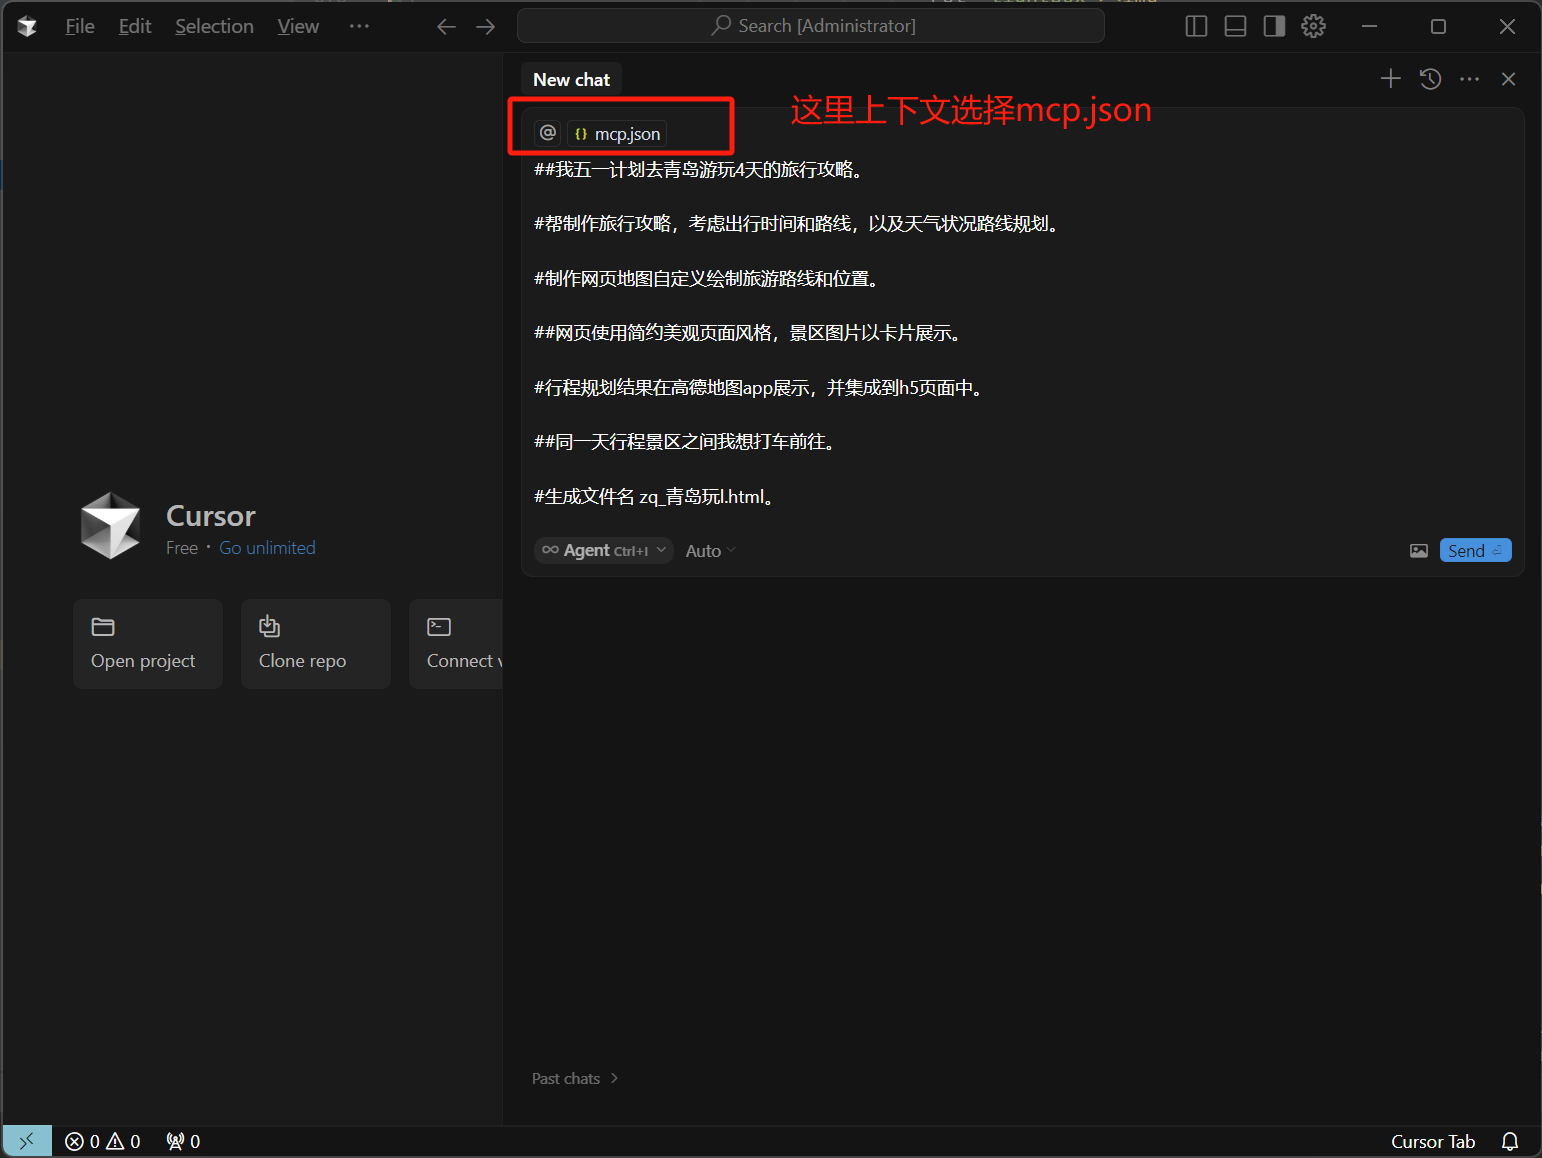Image resolution: width=1542 pixels, height=1158 pixels.
Task: Go back with the left arrow
Action: click(x=446, y=26)
